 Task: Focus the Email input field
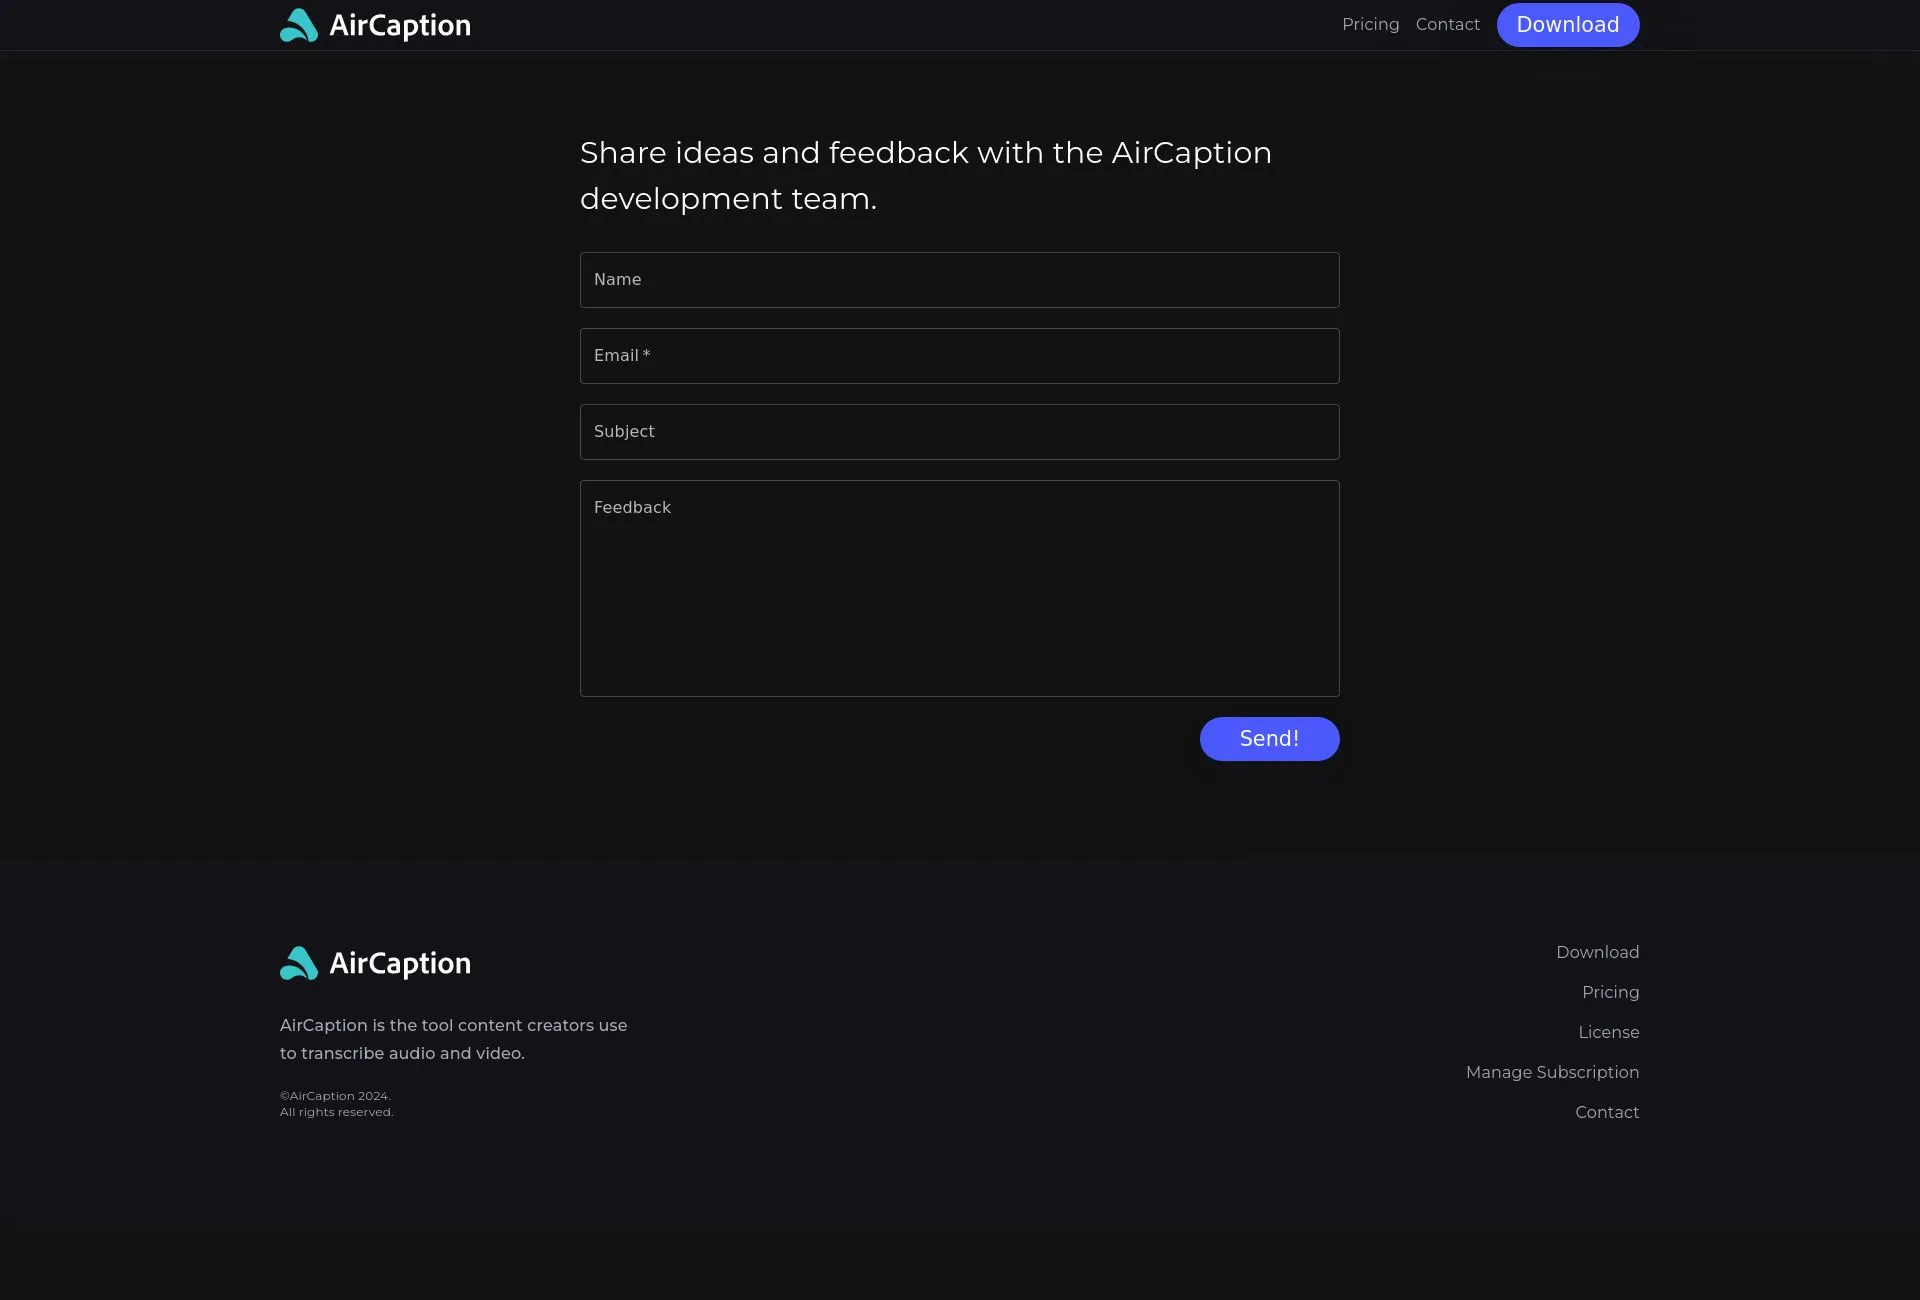click(959, 356)
